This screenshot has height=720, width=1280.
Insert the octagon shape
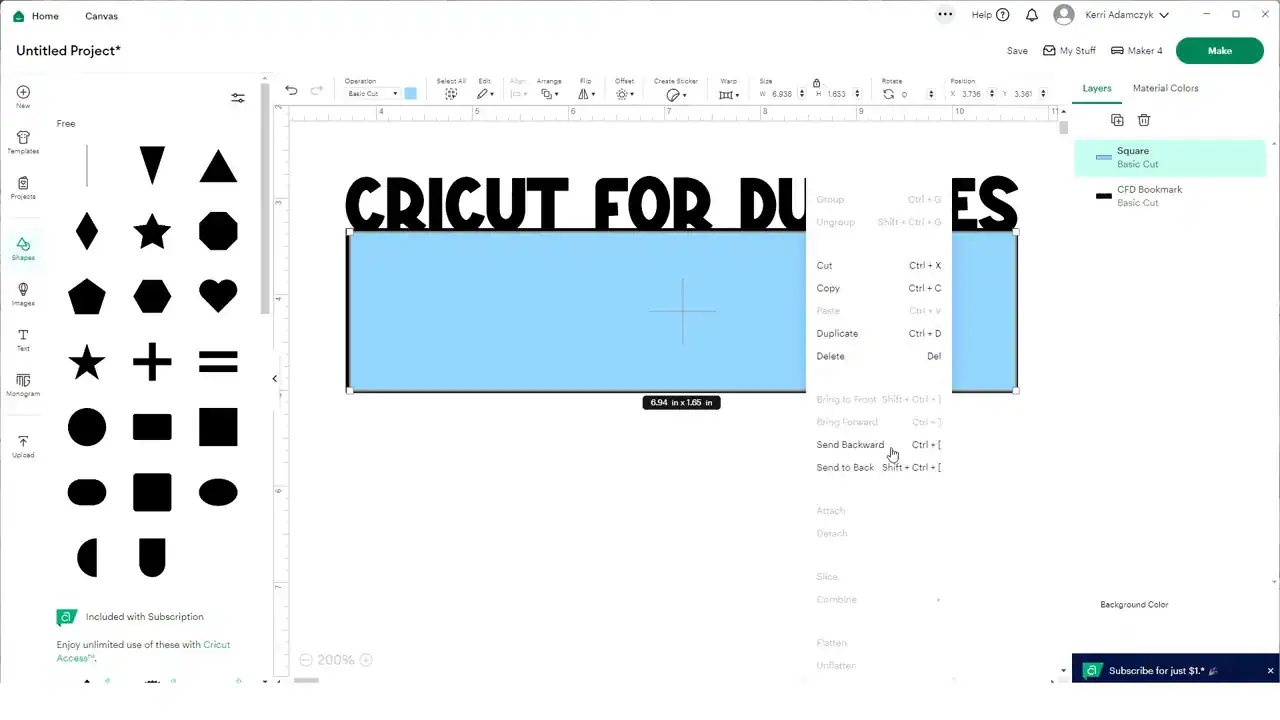[218, 231]
